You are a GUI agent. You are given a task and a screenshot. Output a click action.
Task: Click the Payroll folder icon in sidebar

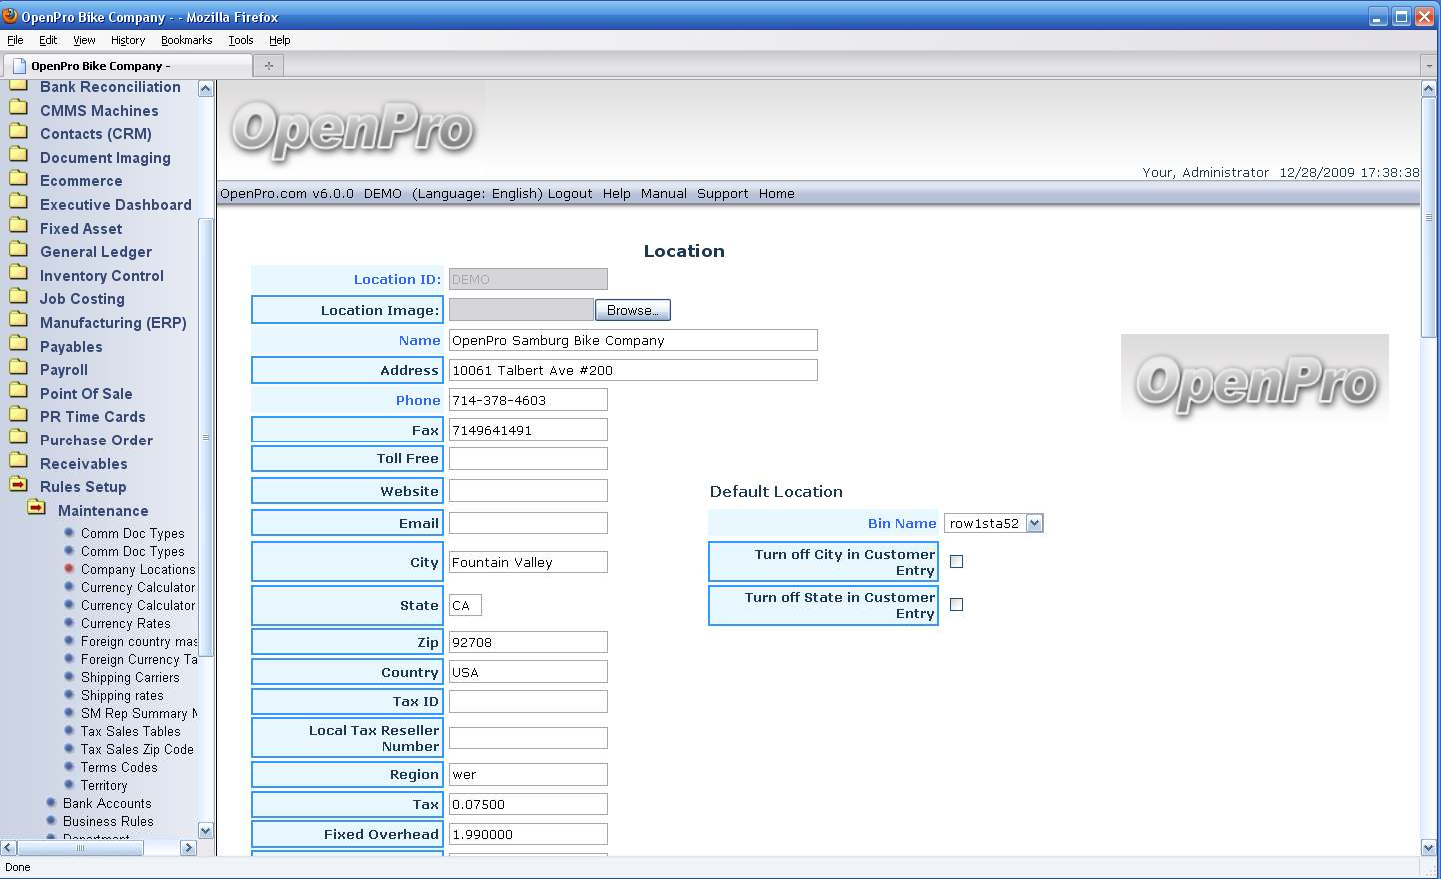pyautogui.click(x=18, y=369)
